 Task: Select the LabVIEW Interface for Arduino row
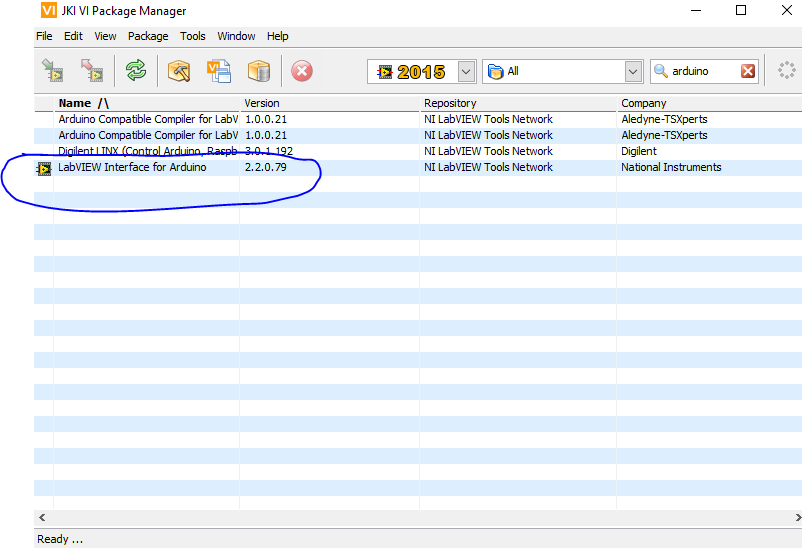pyautogui.click(x=418, y=167)
